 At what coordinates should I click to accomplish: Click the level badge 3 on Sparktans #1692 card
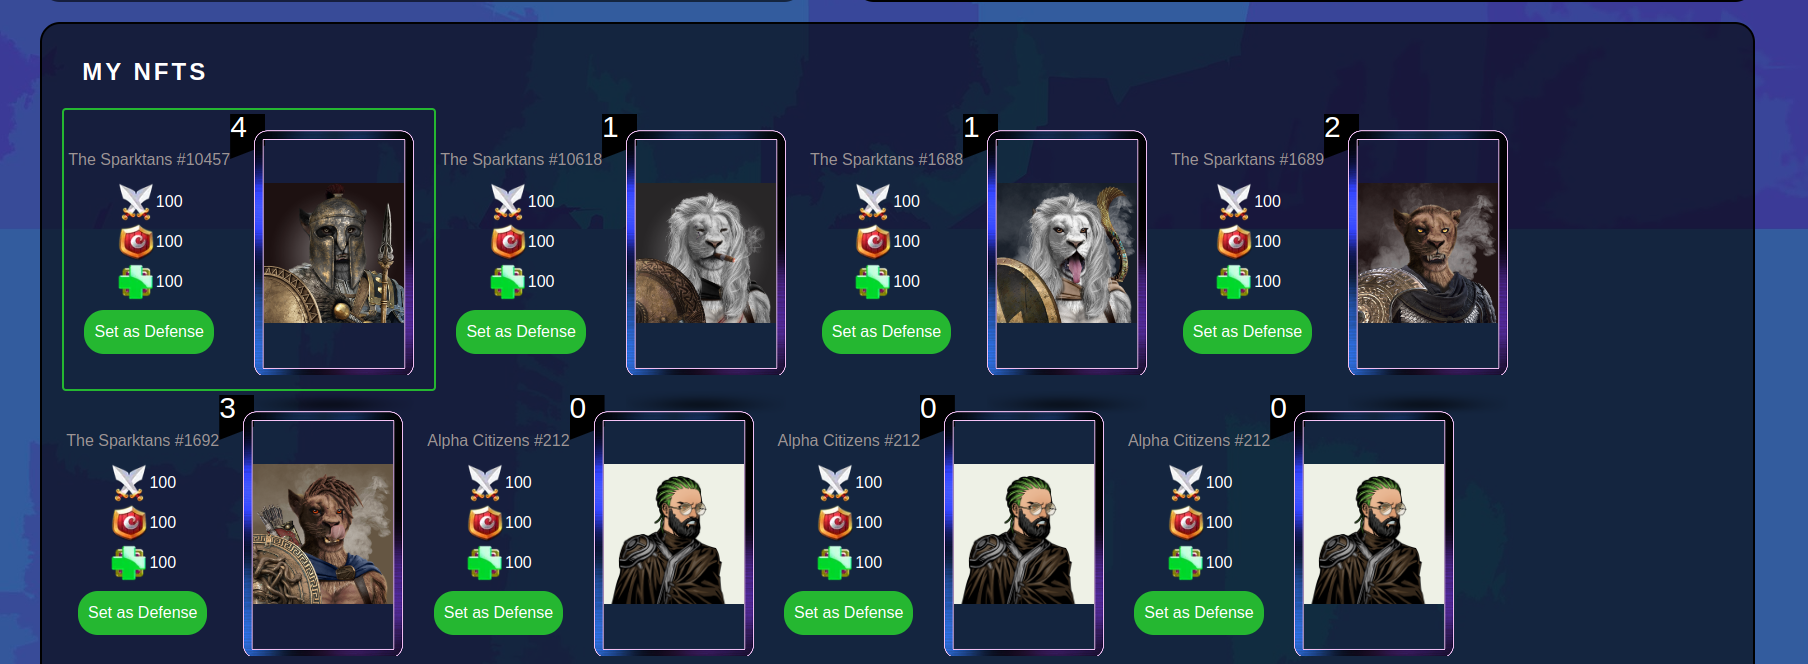(228, 409)
